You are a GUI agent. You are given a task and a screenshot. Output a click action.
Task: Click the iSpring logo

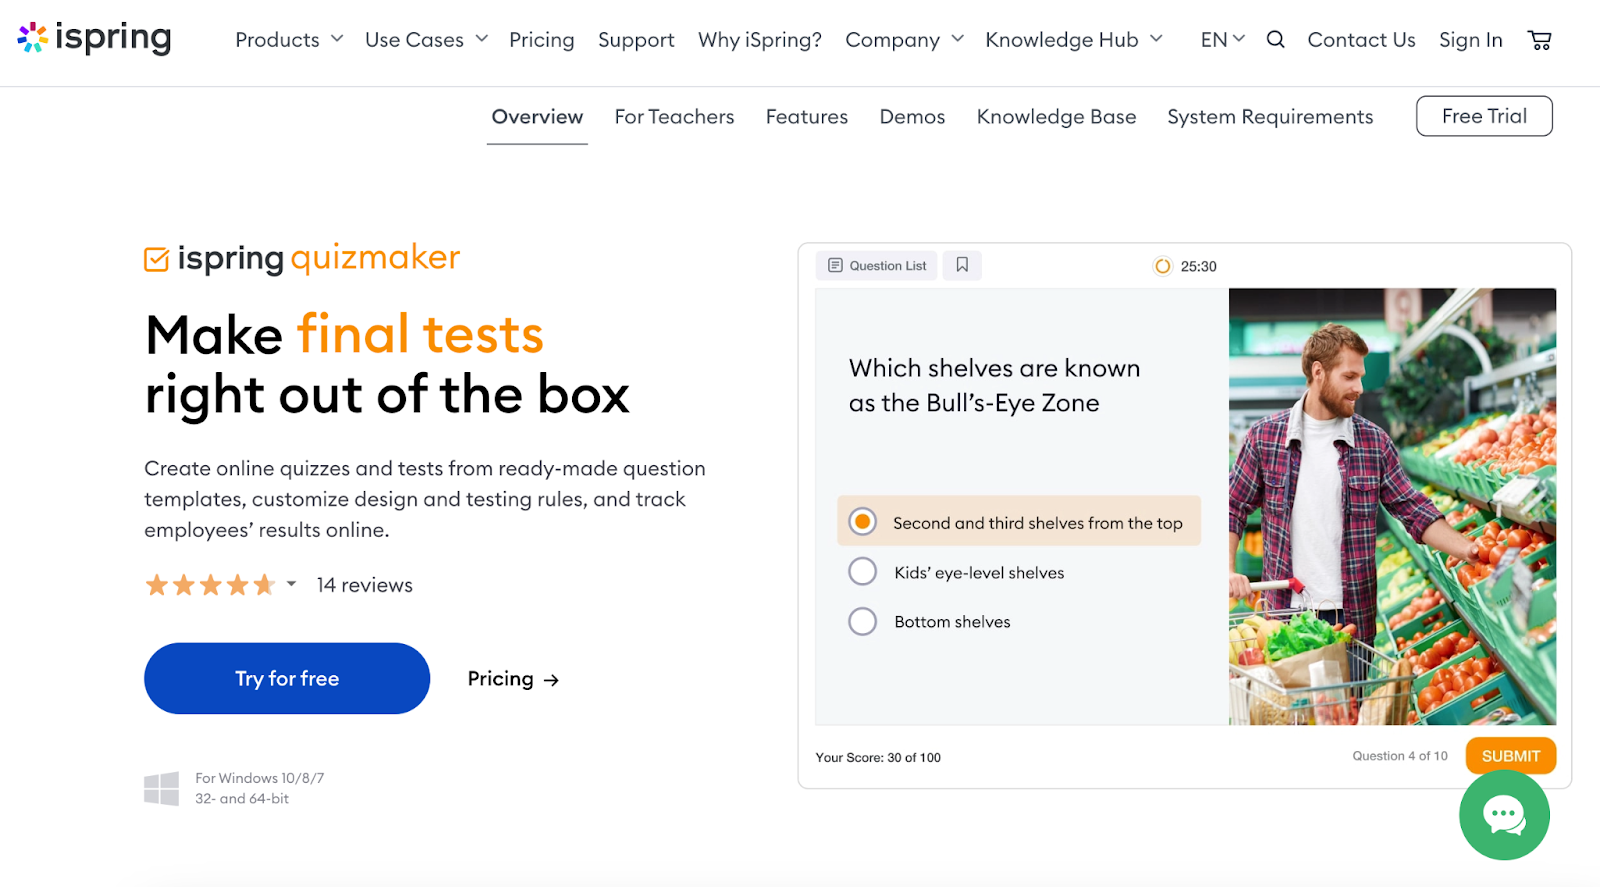tap(95, 38)
